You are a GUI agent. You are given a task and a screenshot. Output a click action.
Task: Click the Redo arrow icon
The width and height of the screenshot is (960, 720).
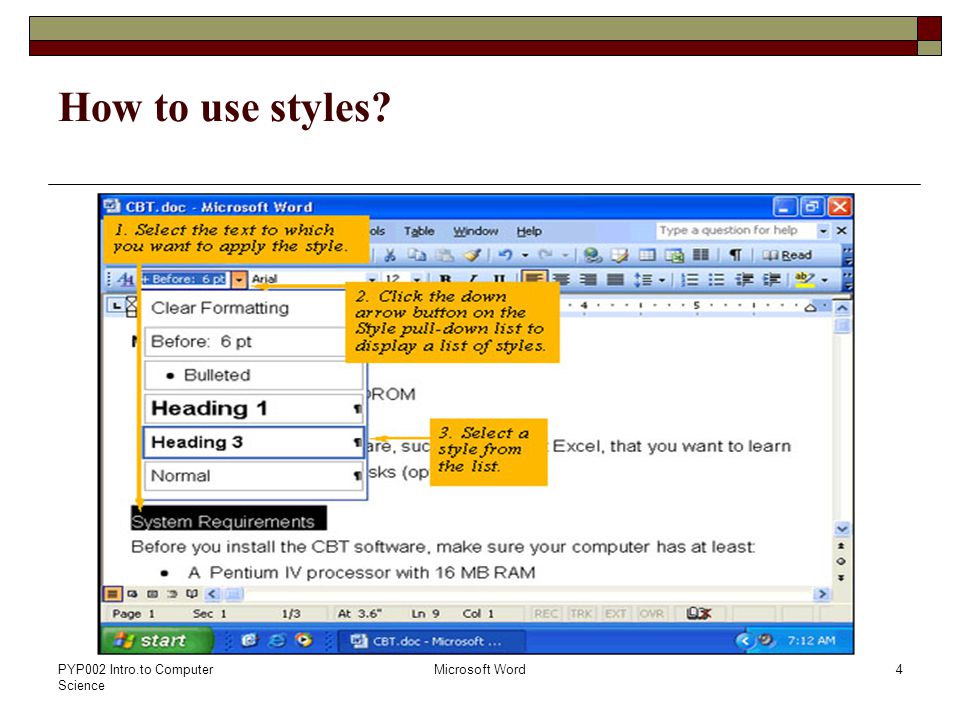tap(546, 255)
